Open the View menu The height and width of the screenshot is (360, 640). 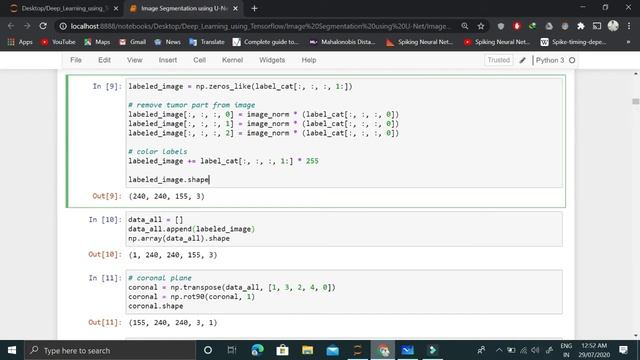[x=134, y=60]
